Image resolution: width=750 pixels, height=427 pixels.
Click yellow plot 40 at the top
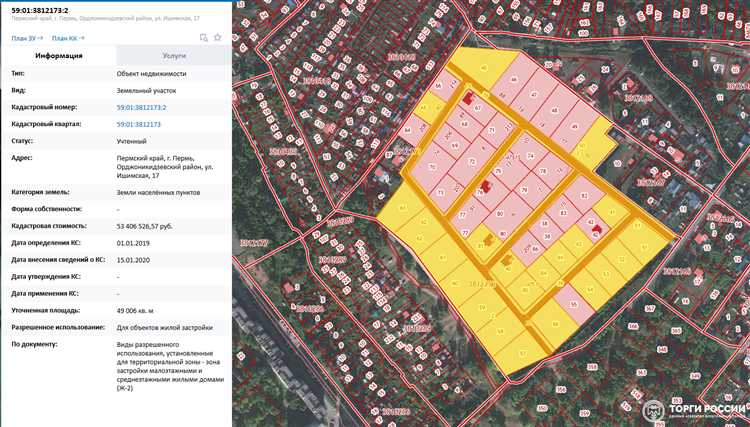point(484,68)
